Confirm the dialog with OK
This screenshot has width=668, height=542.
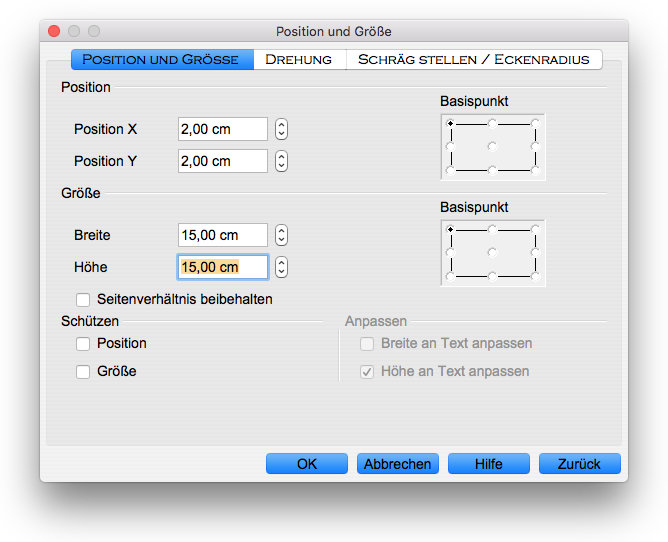[x=307, y=464]
